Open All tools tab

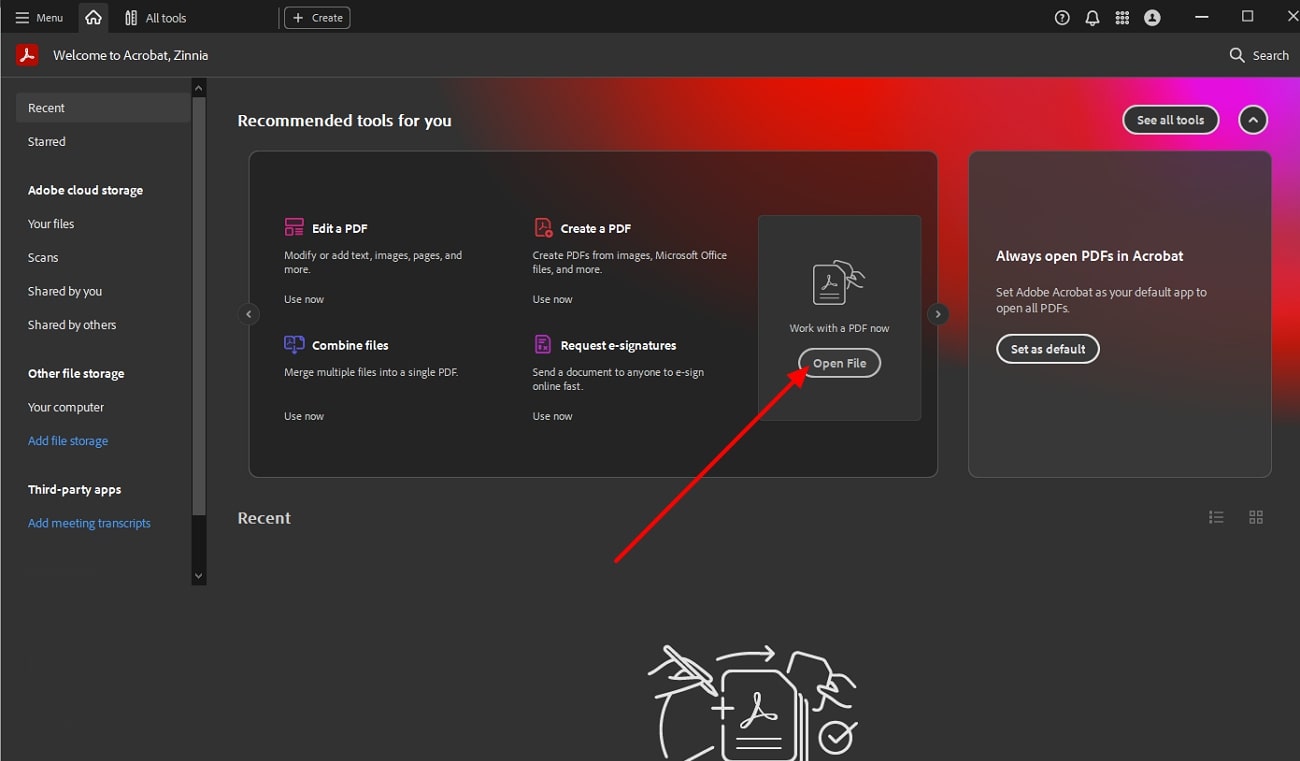pos(156,18)
